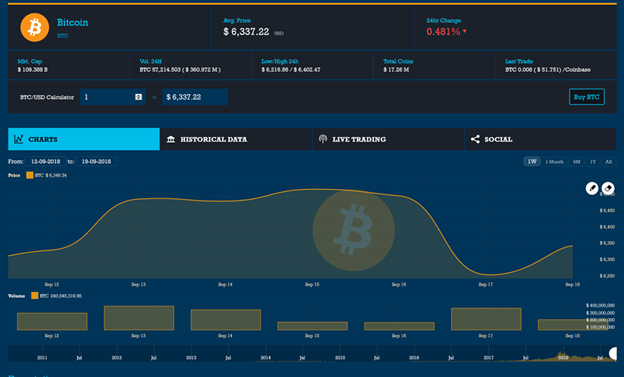Switch the chart range to All
Viewport: 624px width, 377px height.
tap(608, 162)
